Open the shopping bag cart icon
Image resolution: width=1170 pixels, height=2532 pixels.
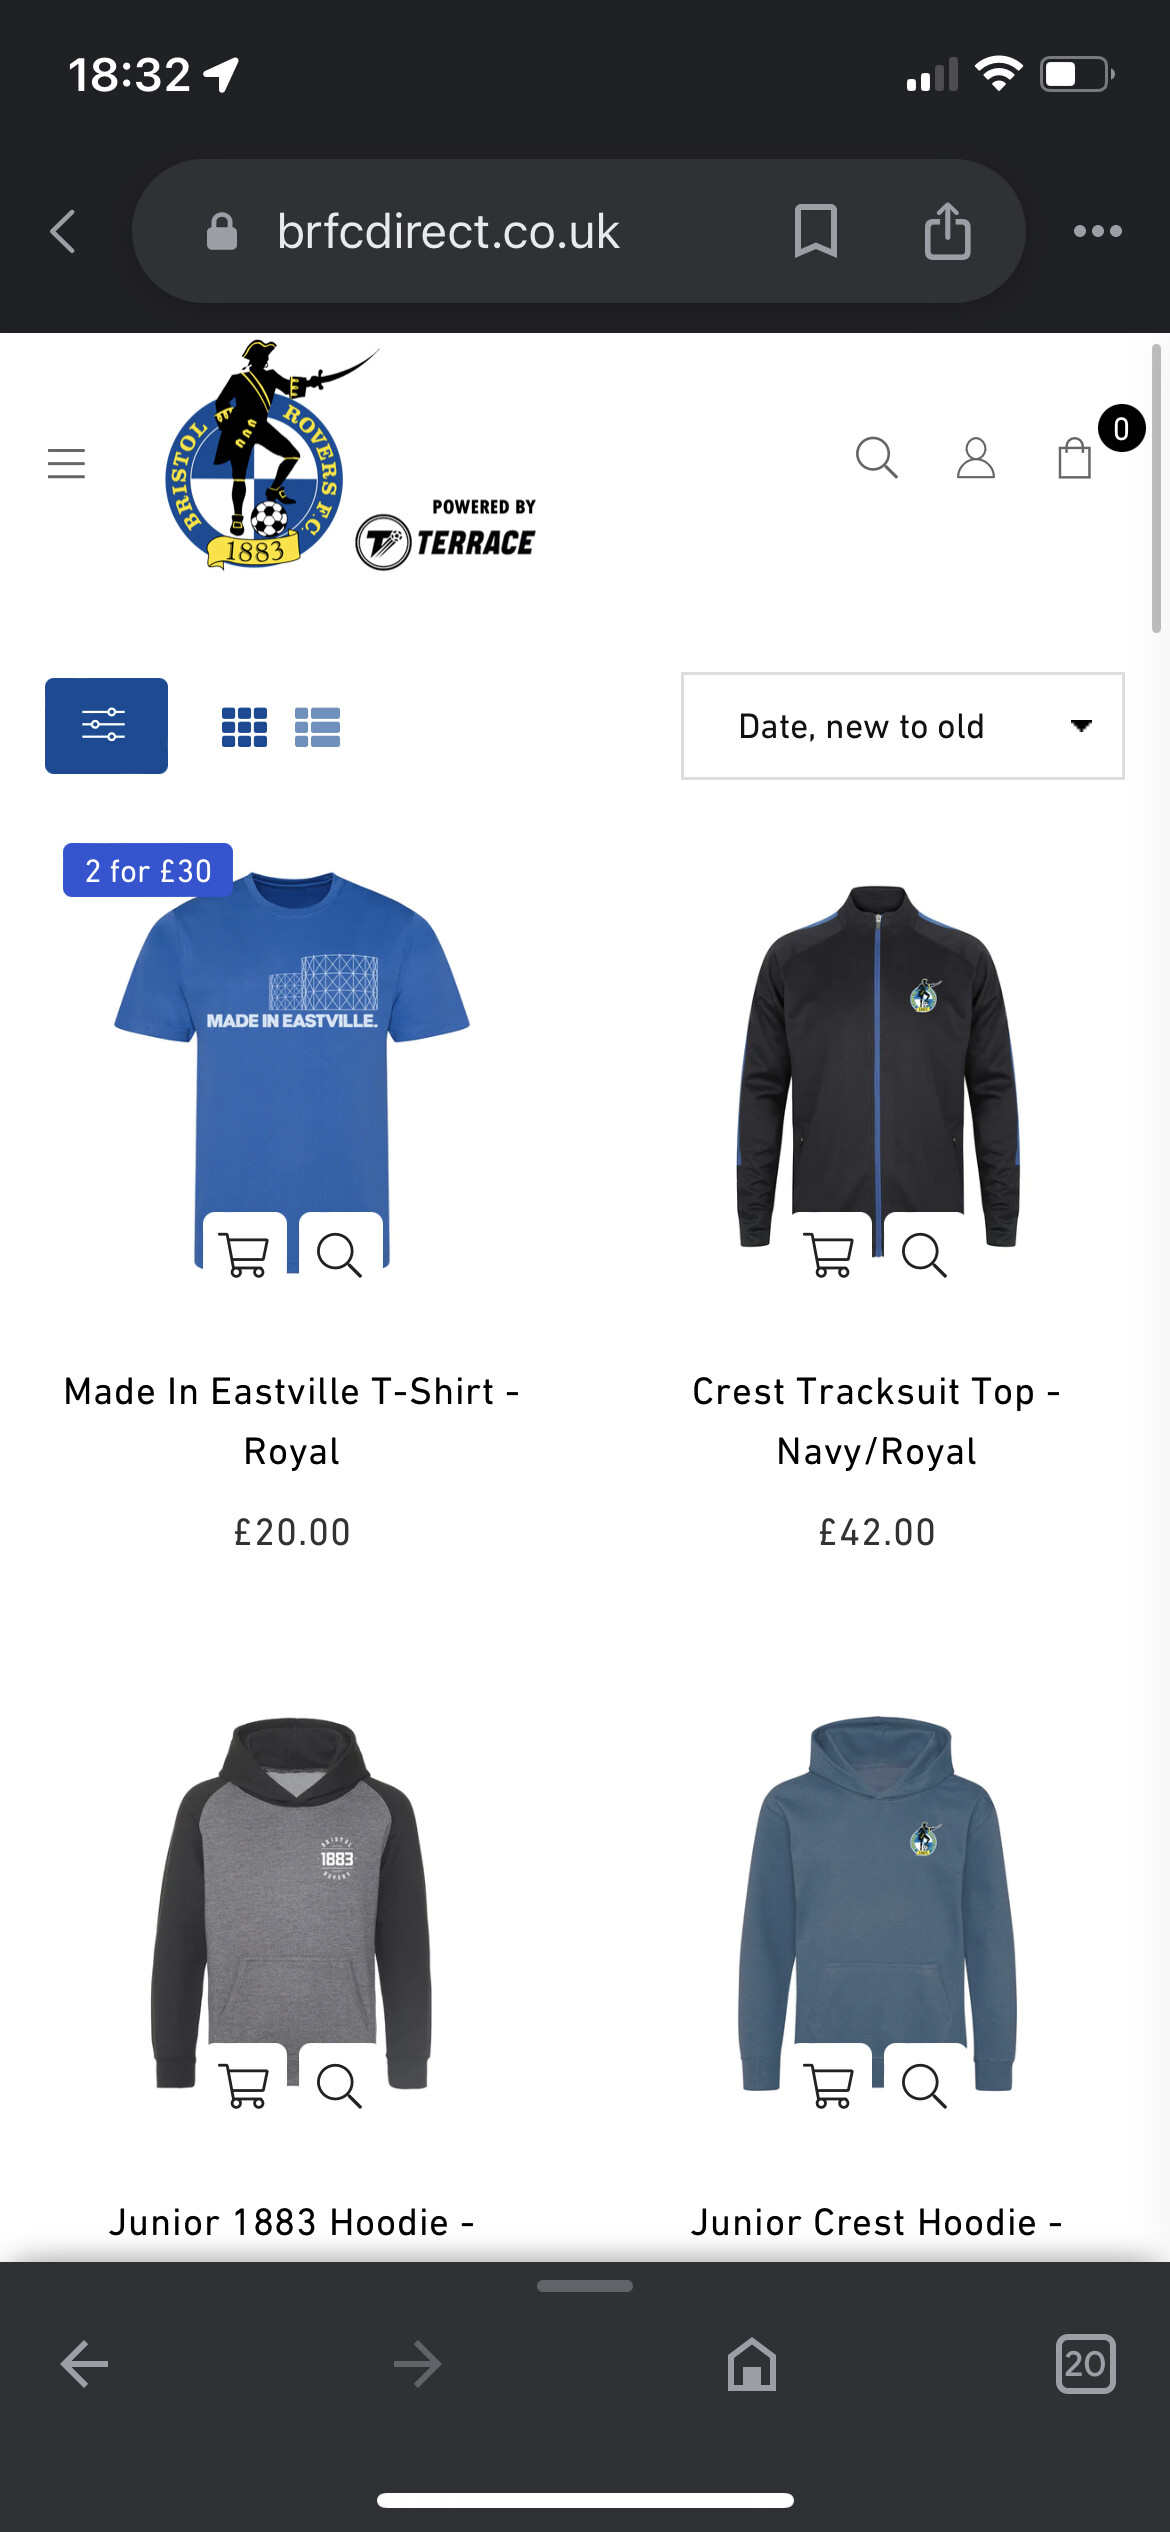coord(1075,459)
